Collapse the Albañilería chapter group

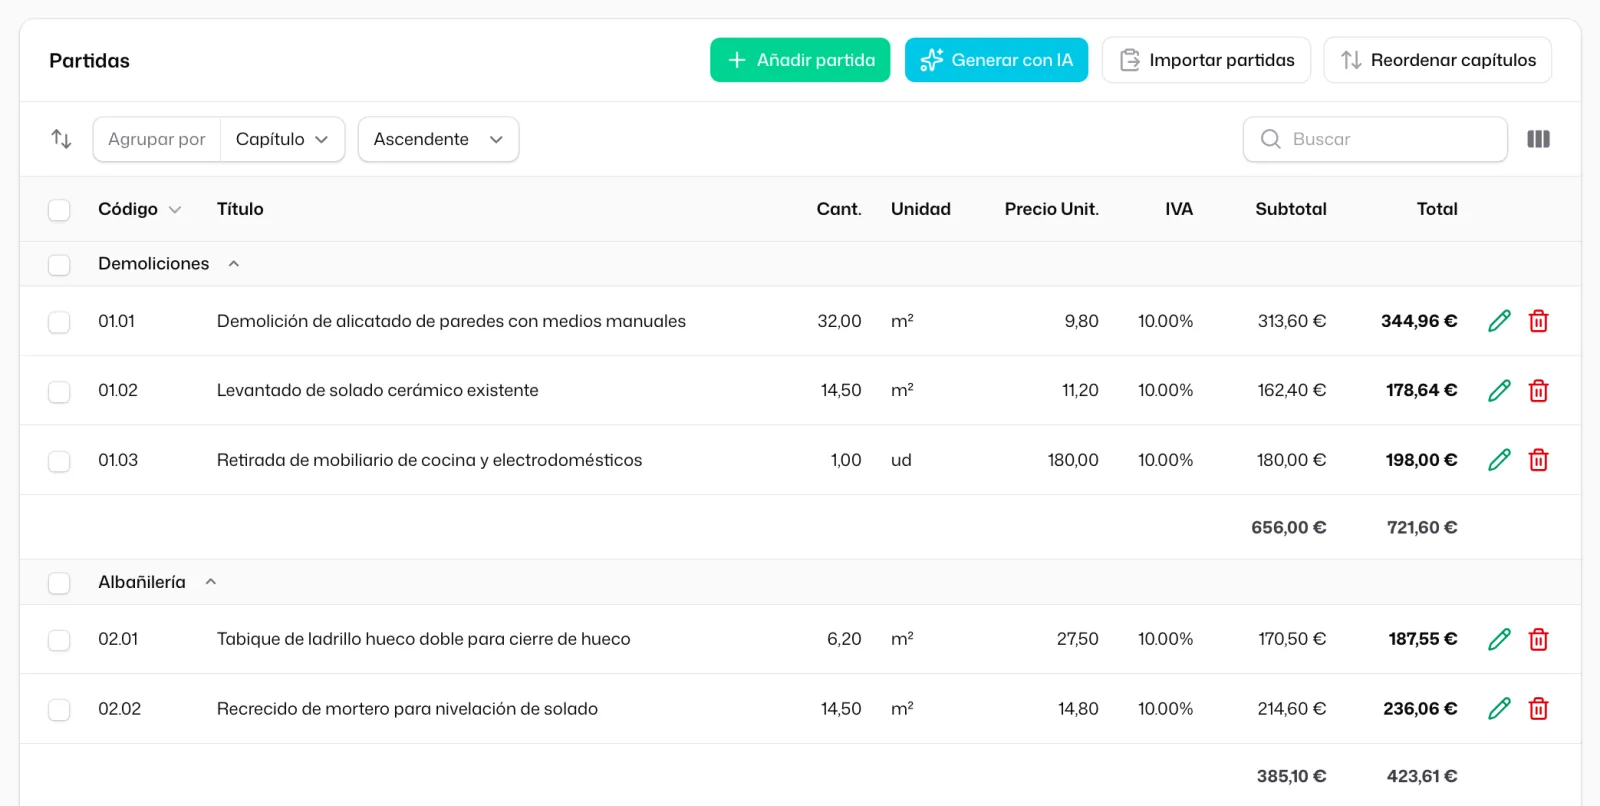211,582
